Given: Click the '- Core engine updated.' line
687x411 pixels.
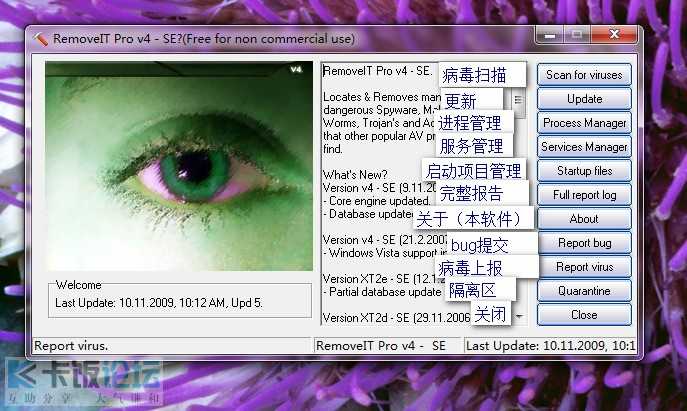Looking at the screenshot, I should tap(377, 201).
